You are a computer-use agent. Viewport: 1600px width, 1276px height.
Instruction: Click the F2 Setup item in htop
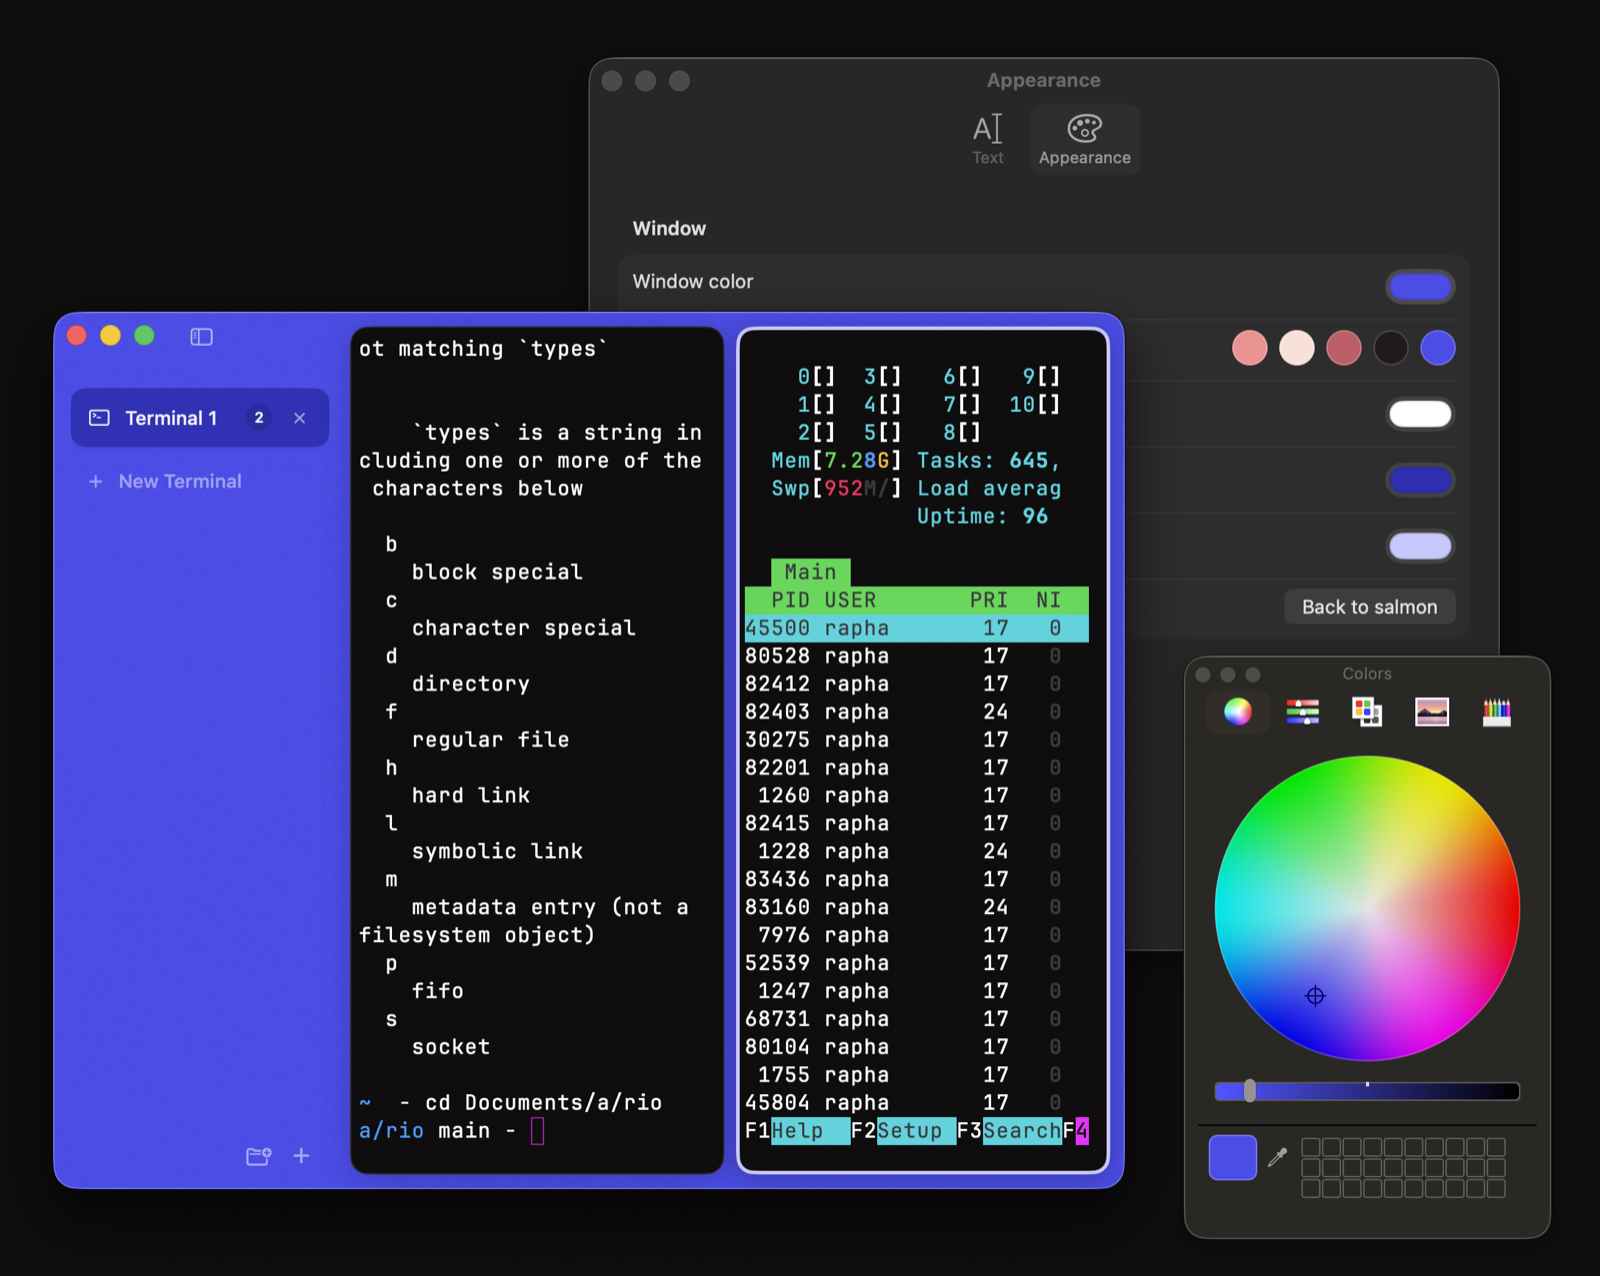[x=903, y=1131]
